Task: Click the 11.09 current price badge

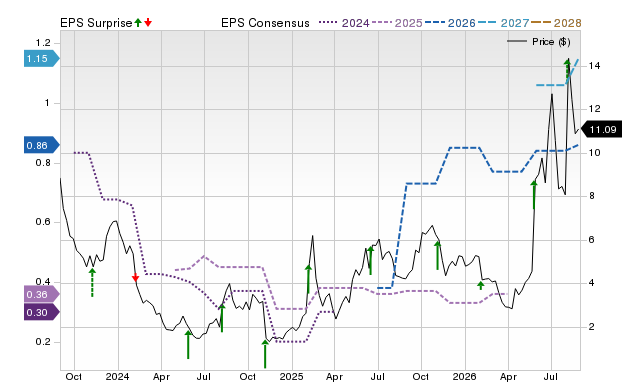Action: pos(601,130)
